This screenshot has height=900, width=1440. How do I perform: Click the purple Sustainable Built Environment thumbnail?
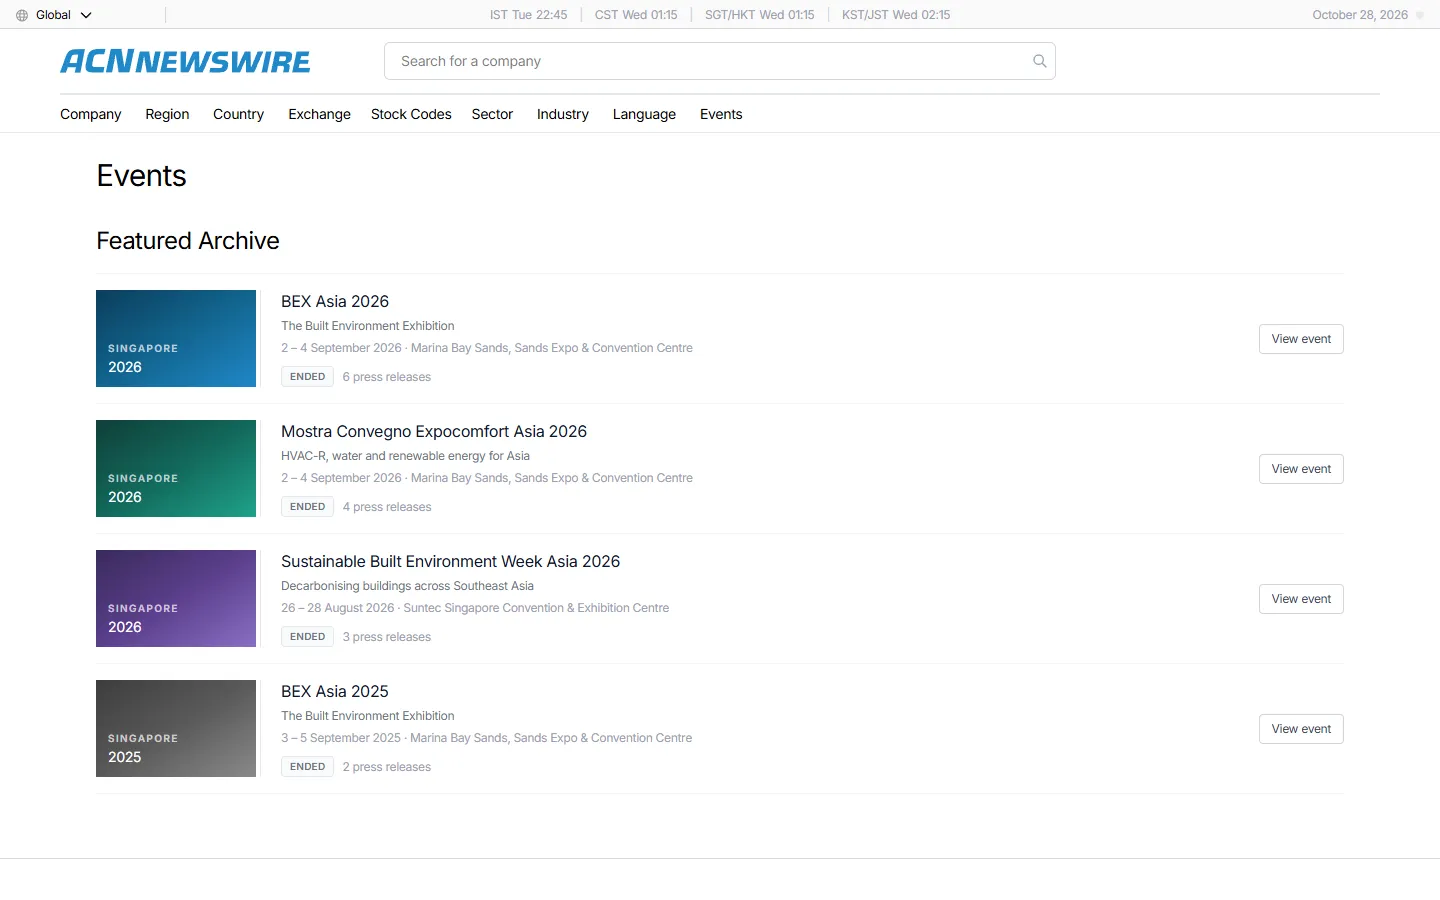pos(176,598)
